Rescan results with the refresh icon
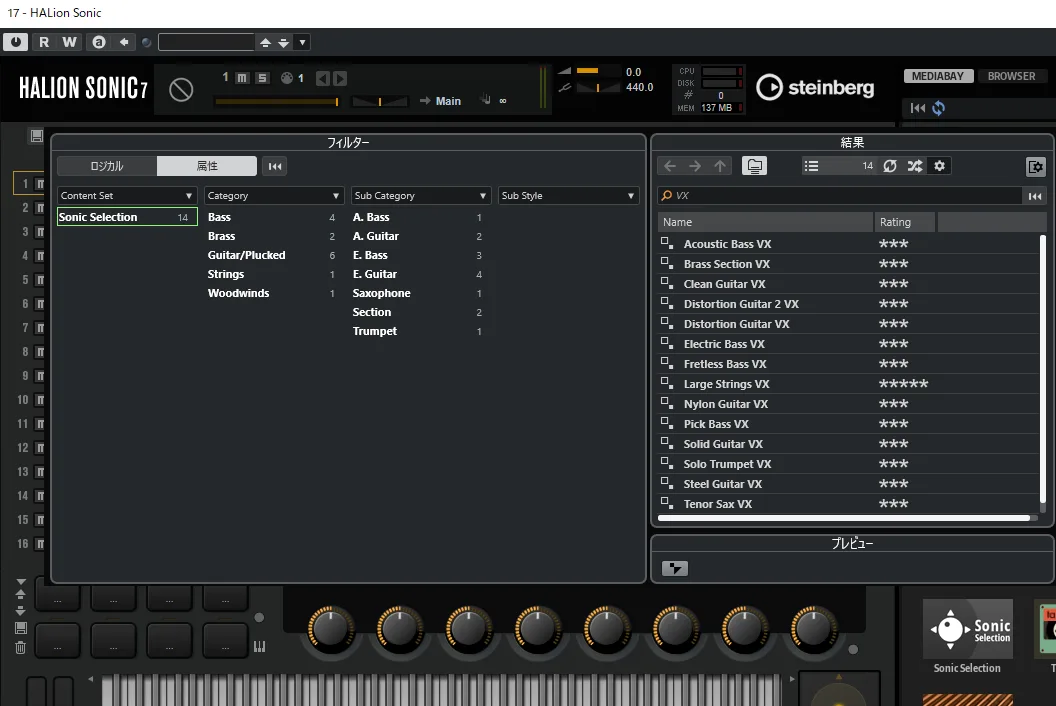The width and height of the screenshot is (1056, 706). tap(890, 166)
